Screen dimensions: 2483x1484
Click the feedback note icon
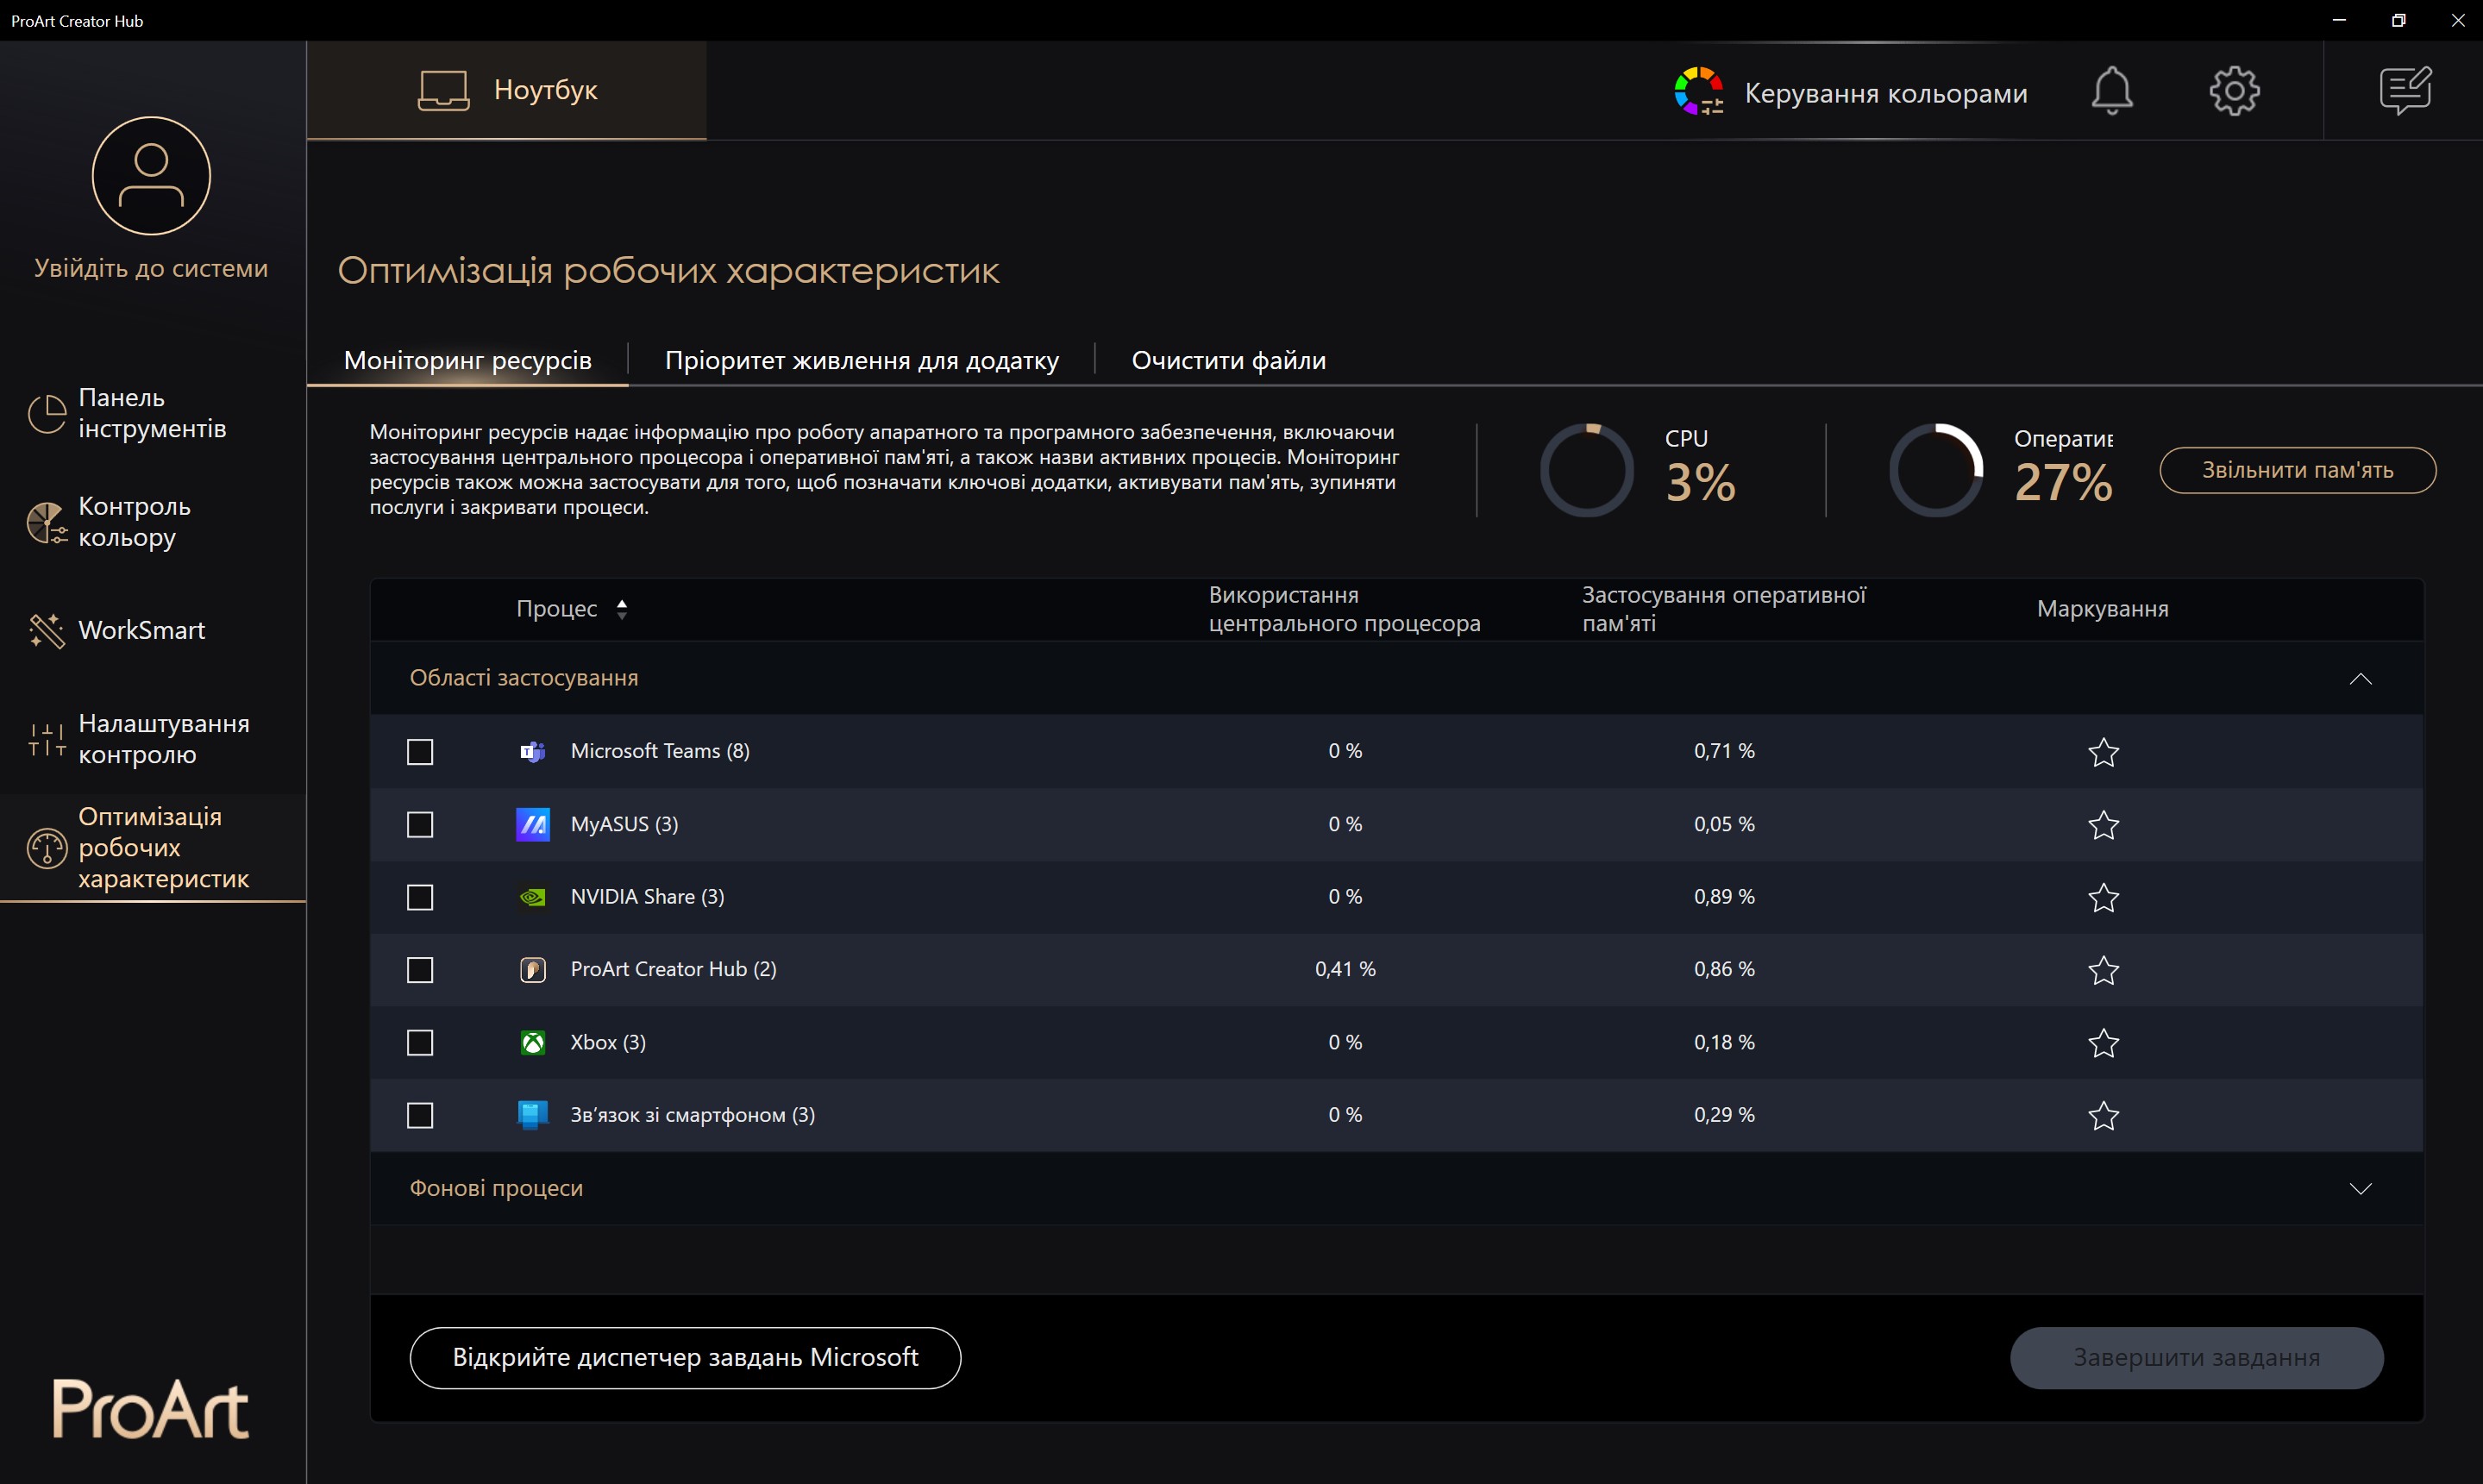[x=2405, y=91]
